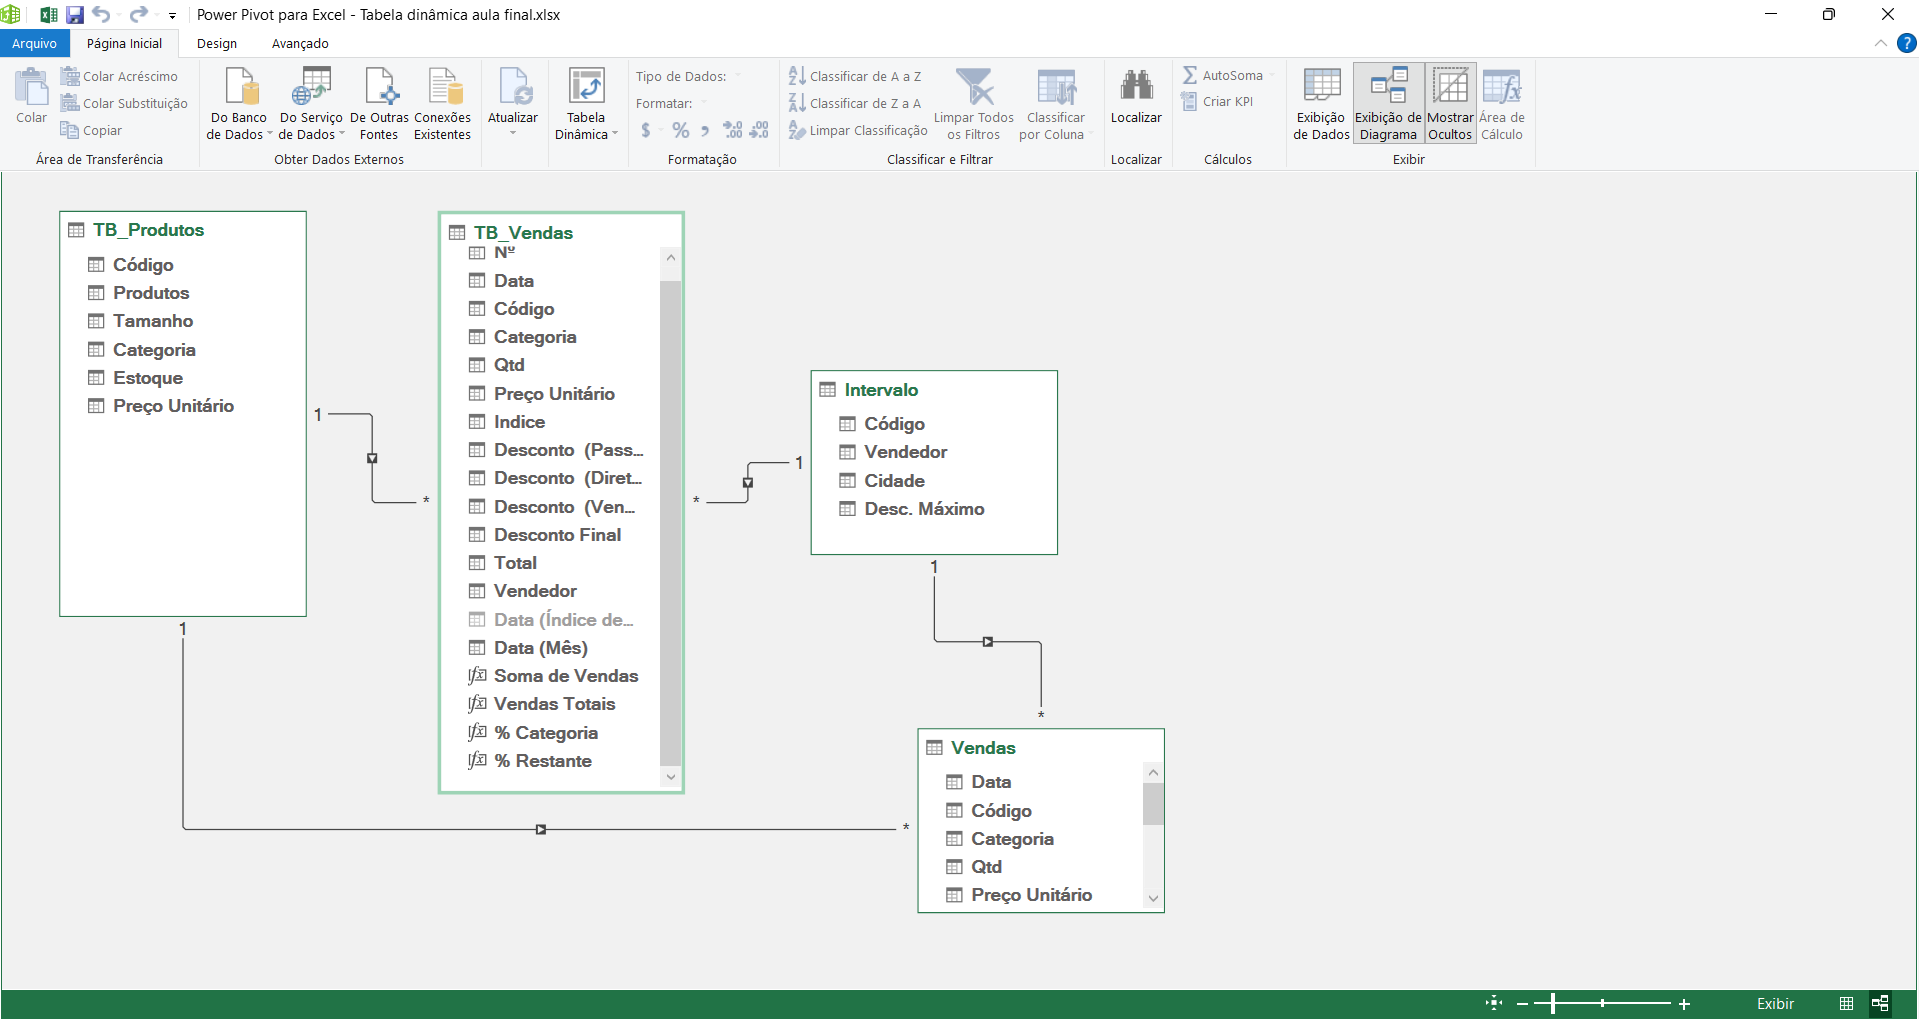Sort with Classificar de A a Z
Viewport: 1919px width, 1019px height.
pyautogui.click(x=855, y=76)
